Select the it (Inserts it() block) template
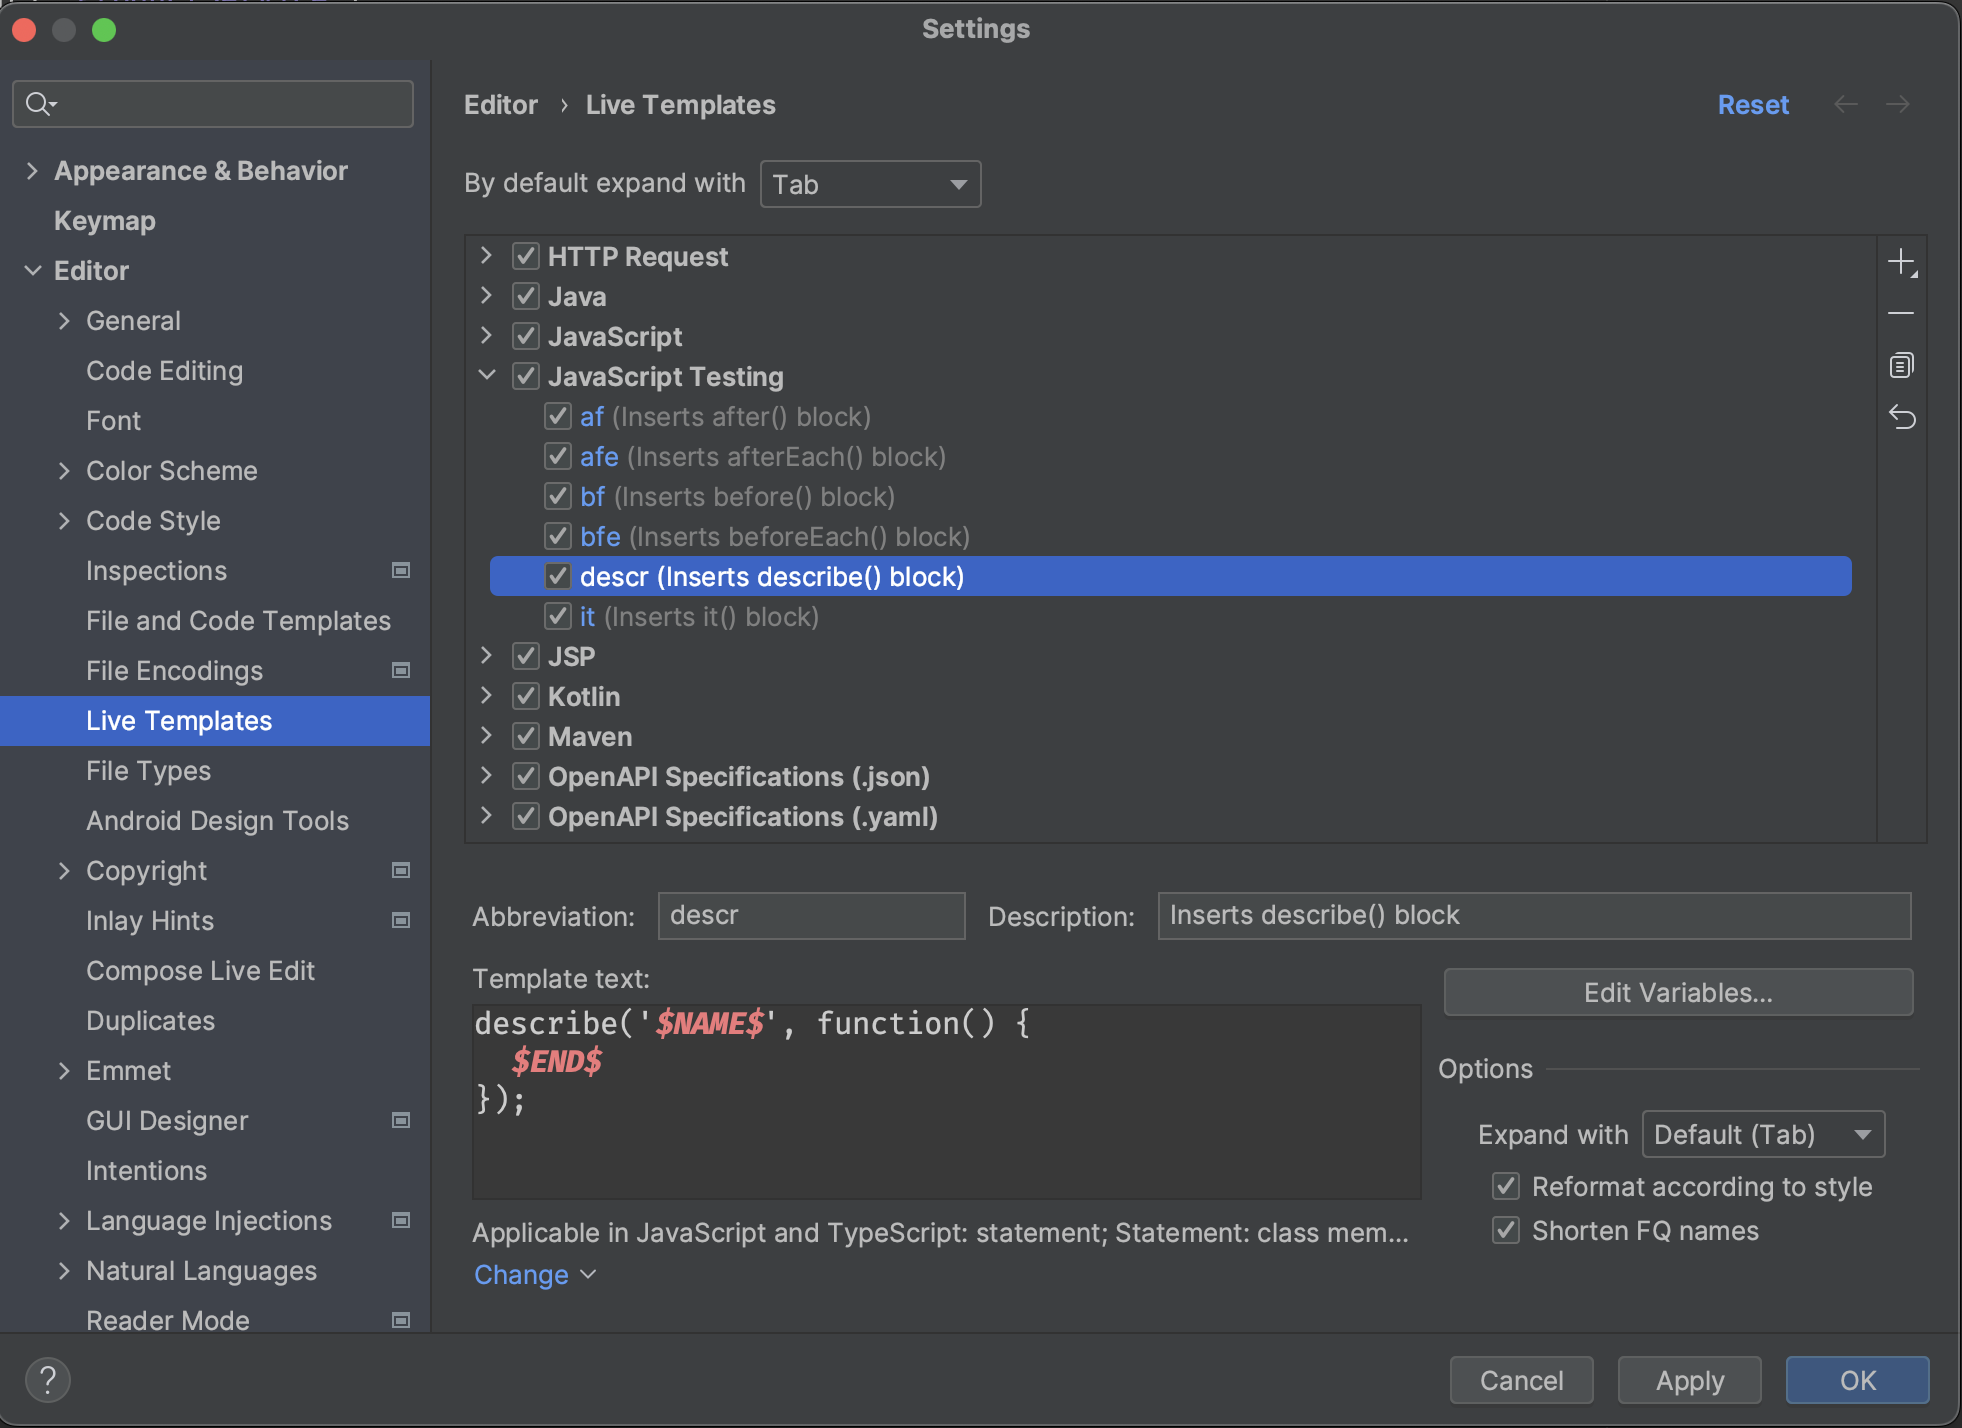1962x1428 pixels. [699, 617]
